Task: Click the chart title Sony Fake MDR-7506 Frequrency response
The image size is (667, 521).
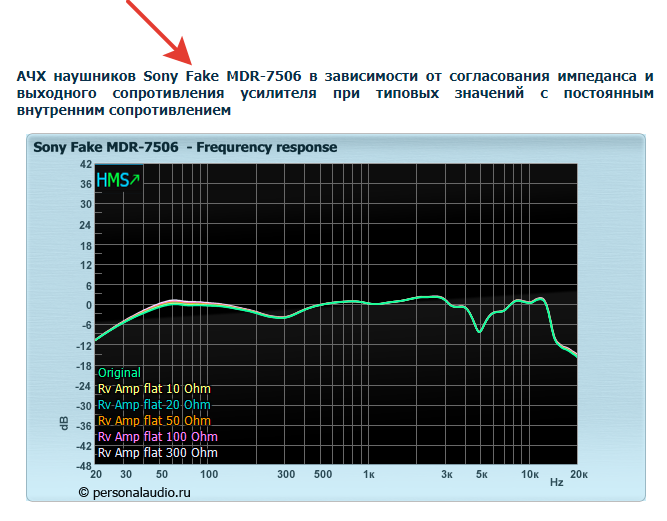Action: (x=185, y=147)
